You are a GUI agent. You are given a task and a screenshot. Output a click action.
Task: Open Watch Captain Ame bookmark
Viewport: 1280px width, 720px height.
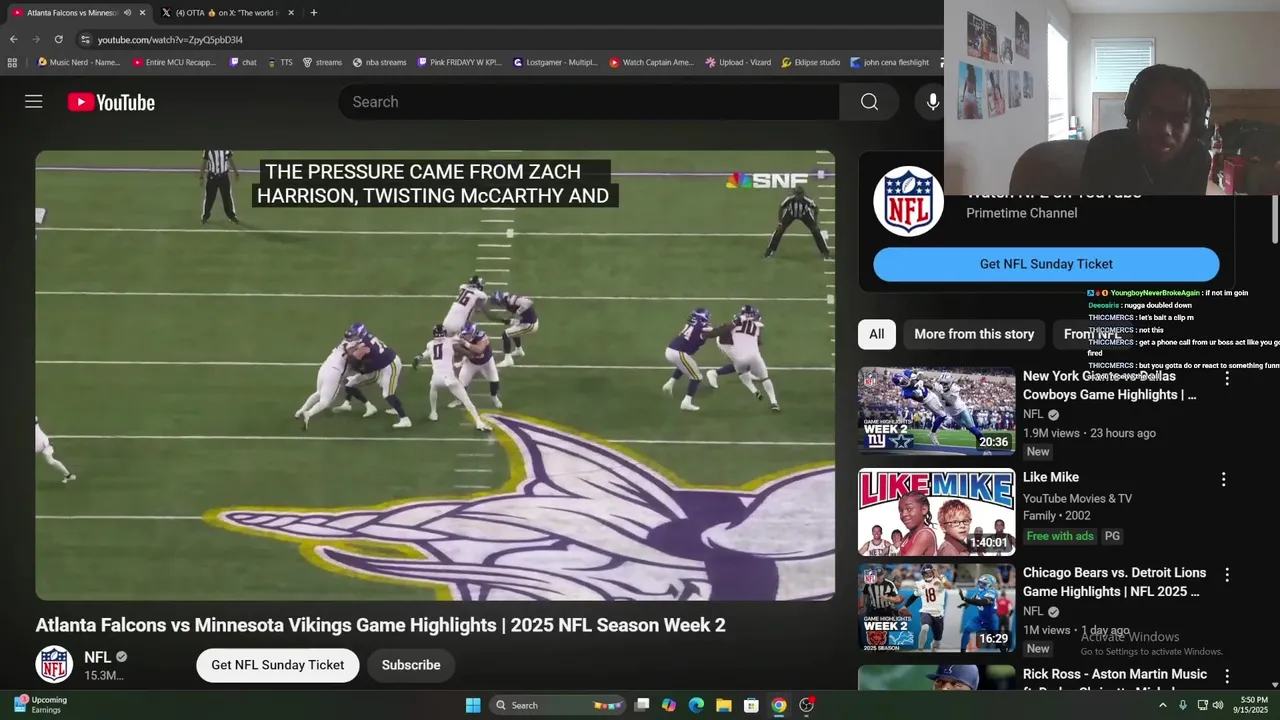pos(652,62)
